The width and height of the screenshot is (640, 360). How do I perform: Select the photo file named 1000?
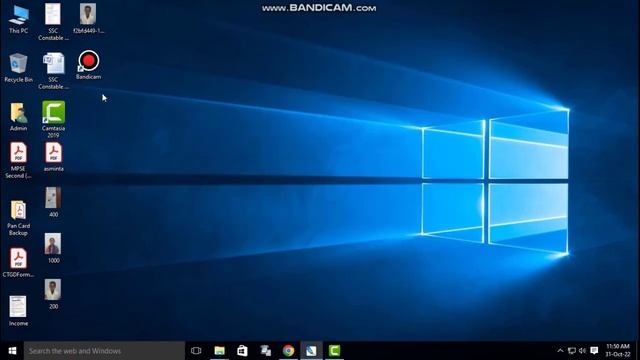click(53, 248)
